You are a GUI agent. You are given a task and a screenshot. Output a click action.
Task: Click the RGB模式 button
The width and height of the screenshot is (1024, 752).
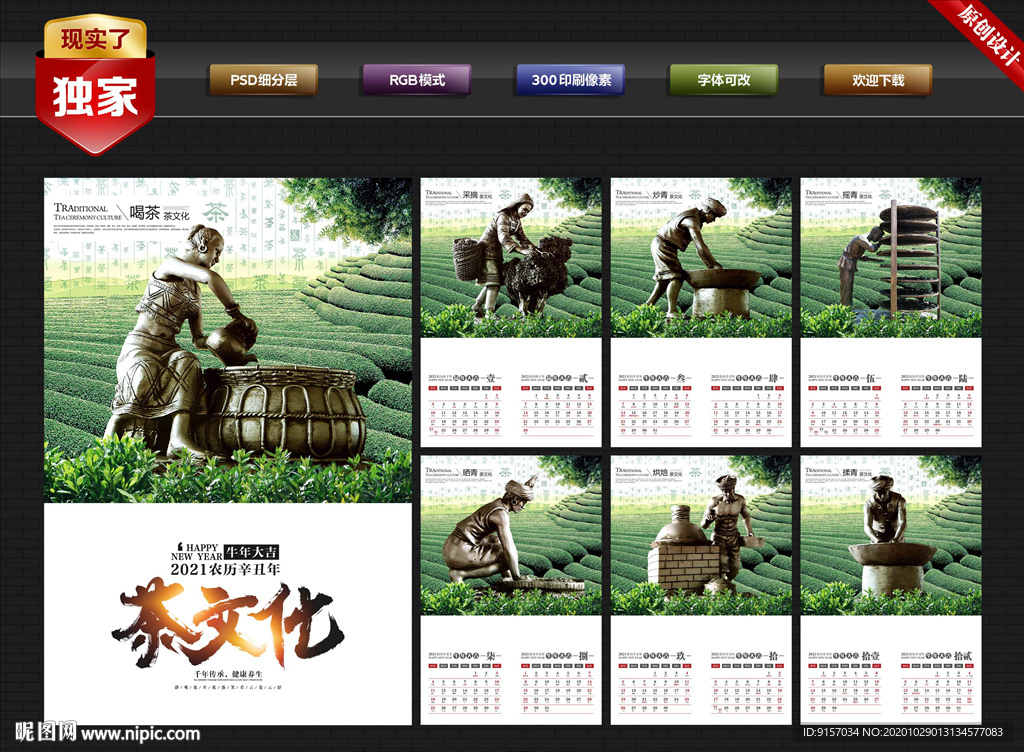[417, 80]
